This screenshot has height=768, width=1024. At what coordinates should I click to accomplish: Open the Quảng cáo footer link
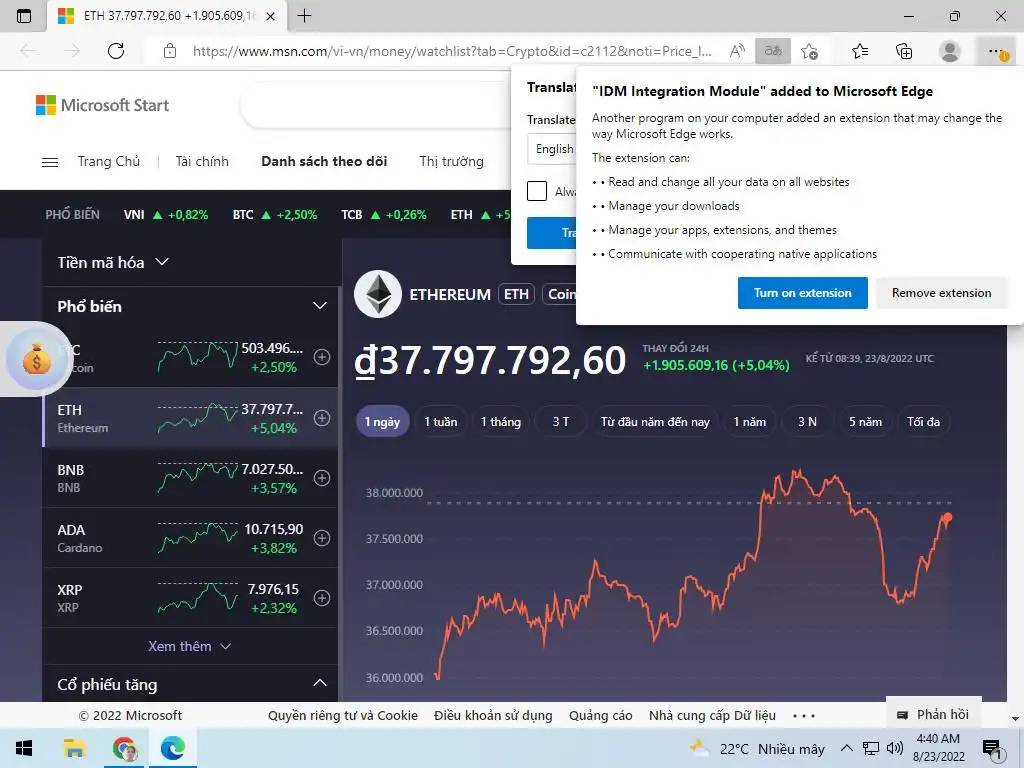[601, 716]
